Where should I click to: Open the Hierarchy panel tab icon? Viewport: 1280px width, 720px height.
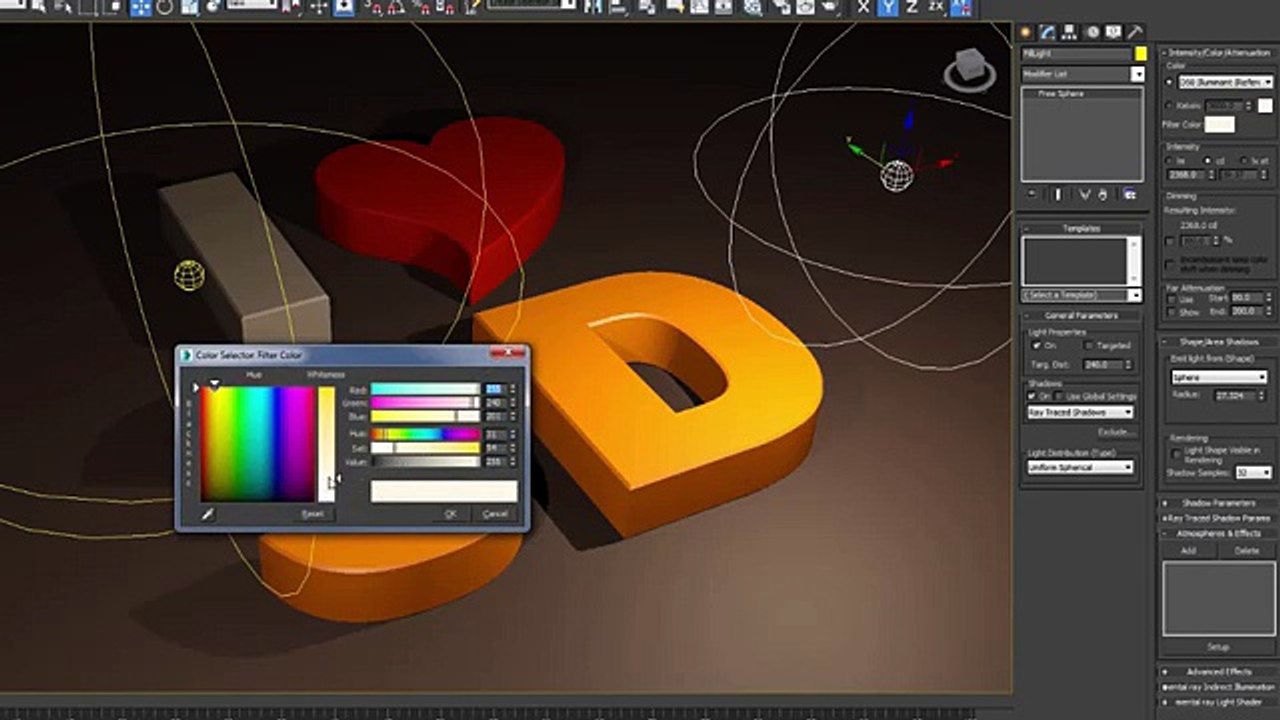pyautogui.click(x=1070, y=32)
